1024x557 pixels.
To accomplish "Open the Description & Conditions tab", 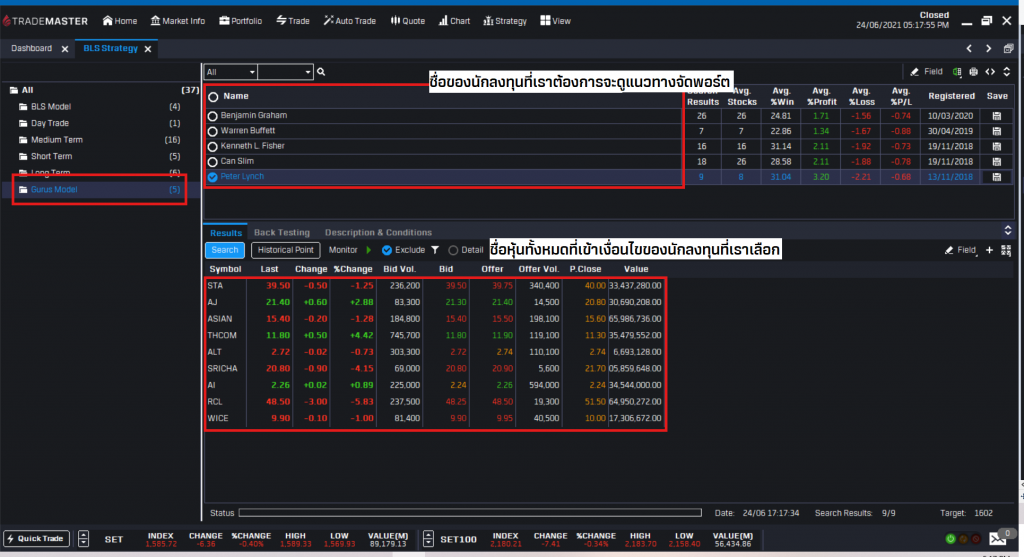I will (378, 232).
